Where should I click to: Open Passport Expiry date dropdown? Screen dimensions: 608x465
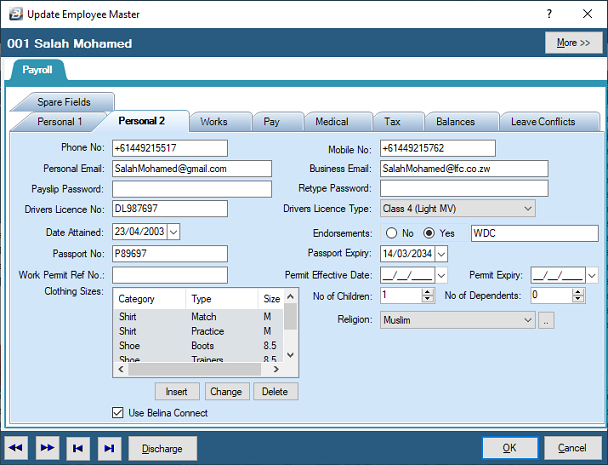point(441,254)
